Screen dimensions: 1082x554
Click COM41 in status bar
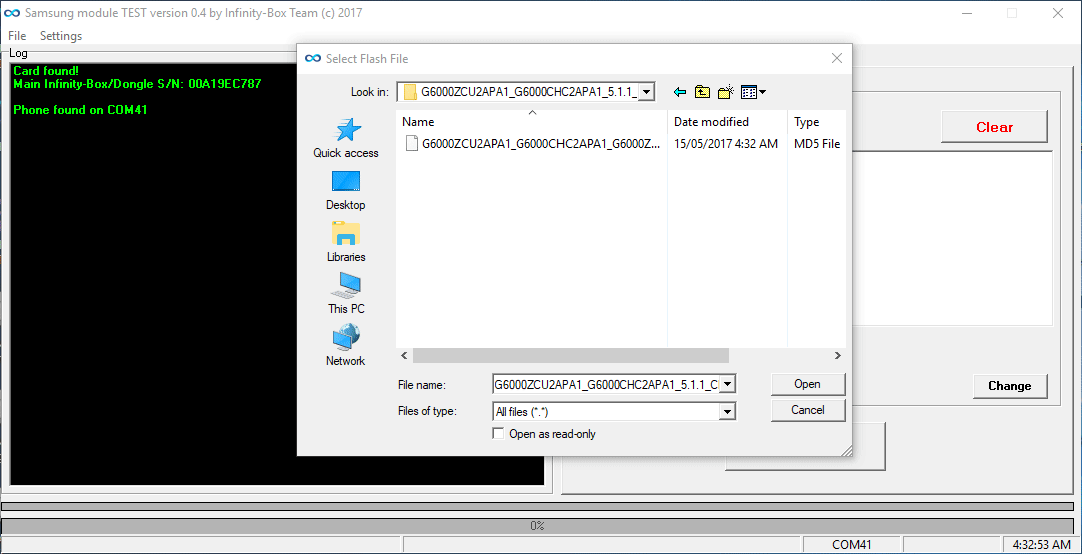pos(852,544)
